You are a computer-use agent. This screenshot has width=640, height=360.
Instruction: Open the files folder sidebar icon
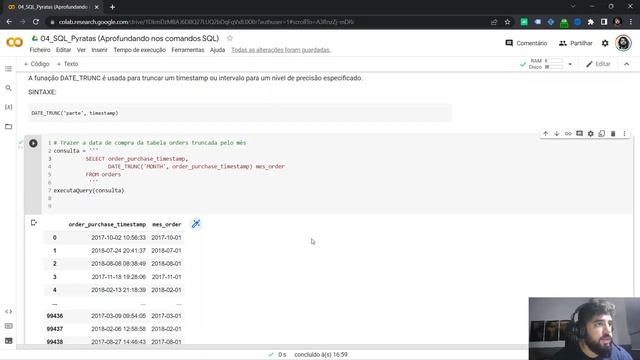[x=8, y=127]
